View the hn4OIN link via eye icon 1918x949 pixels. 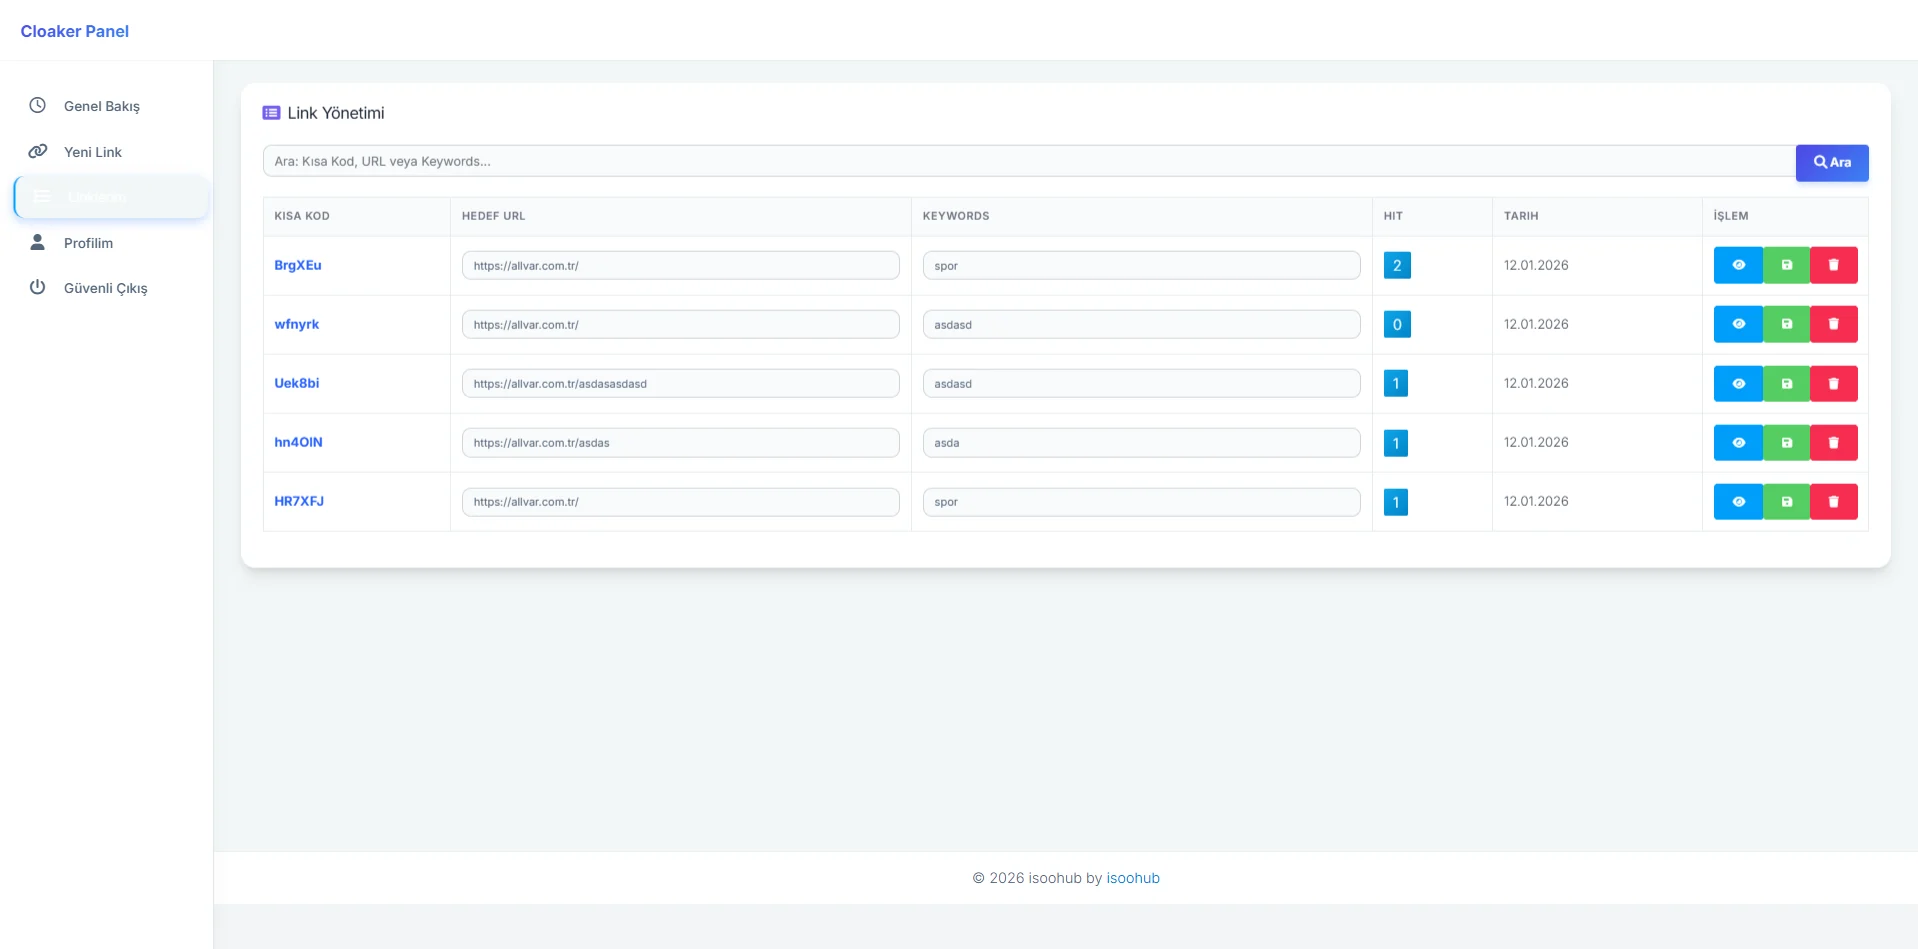(1738, 442)
